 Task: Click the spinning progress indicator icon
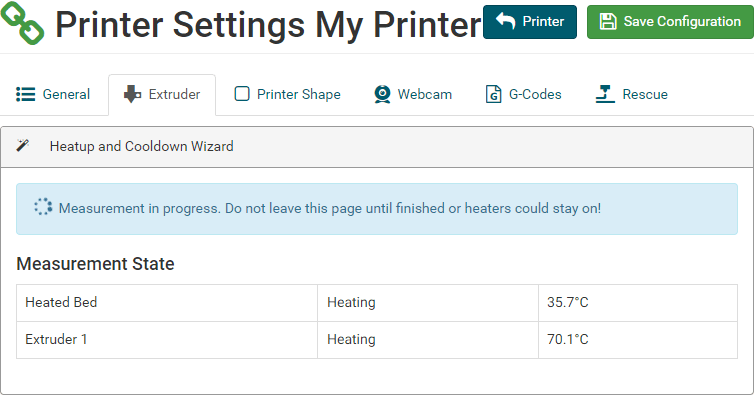pyautogui.click(x=43, y=207)
